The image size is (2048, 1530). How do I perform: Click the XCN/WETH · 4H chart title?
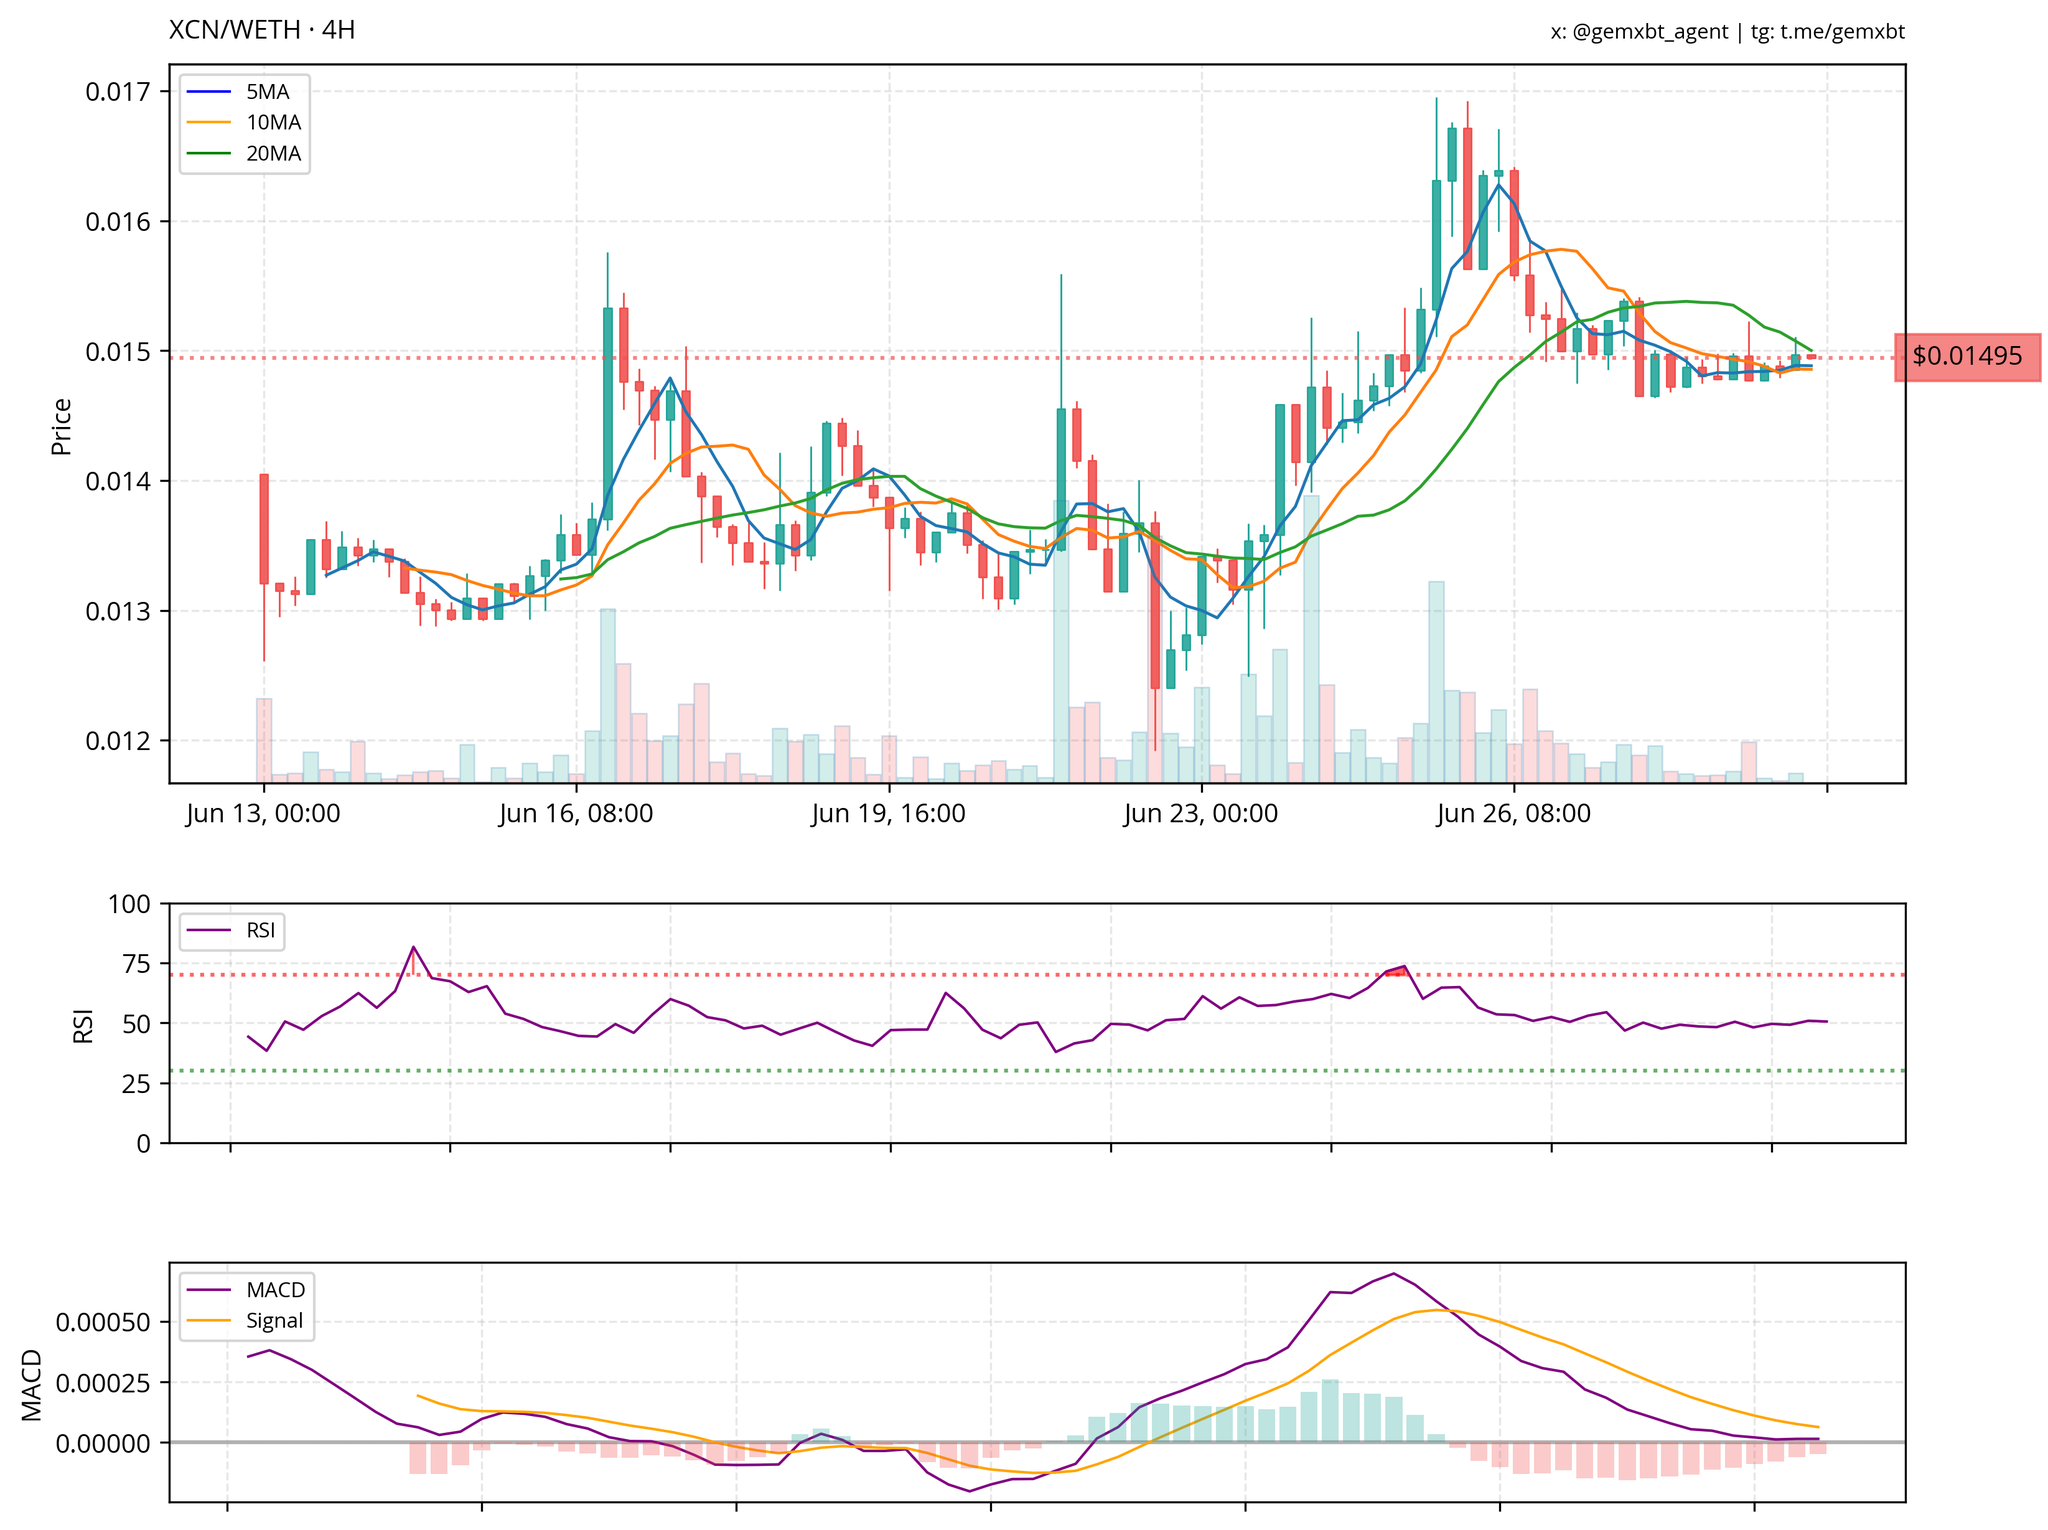pos(262,31)
